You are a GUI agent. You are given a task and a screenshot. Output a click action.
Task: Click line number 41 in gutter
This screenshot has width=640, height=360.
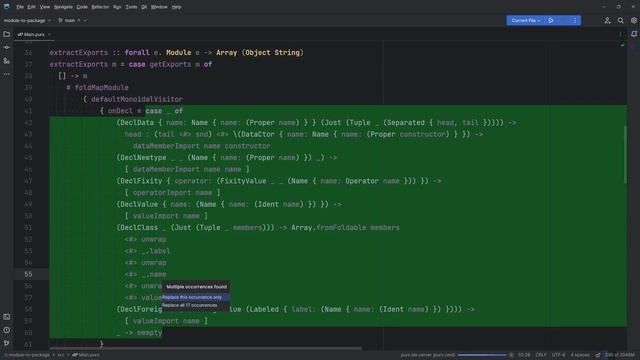point(28,111)
